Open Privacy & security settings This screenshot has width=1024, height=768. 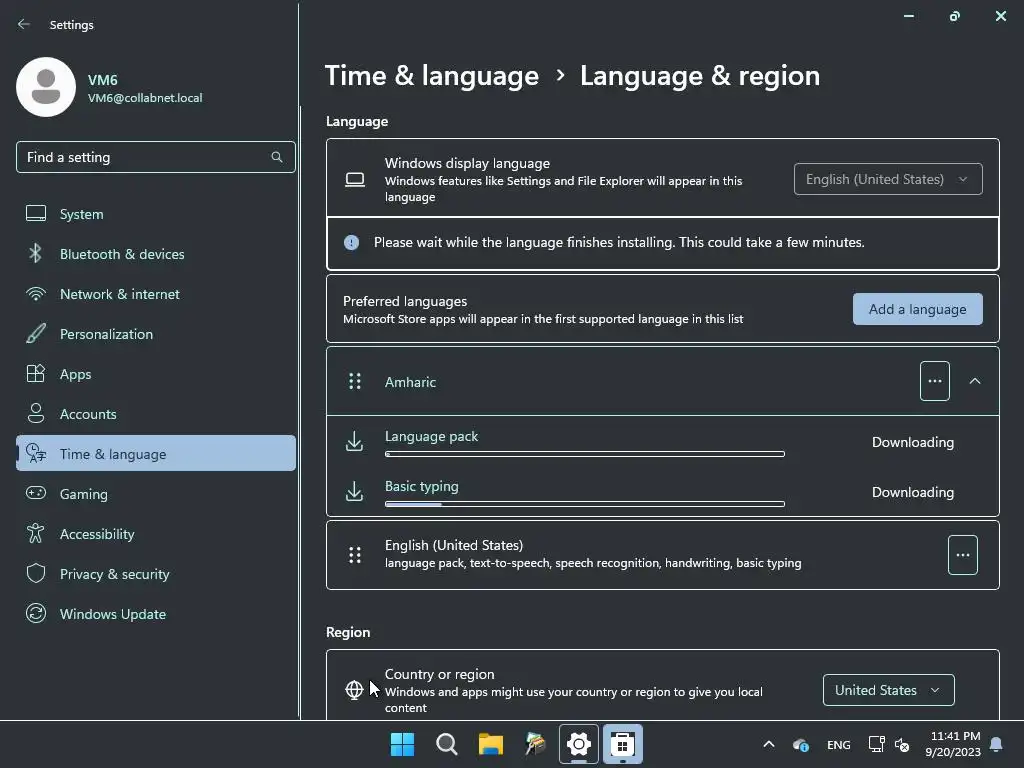(x=155, y=573)
